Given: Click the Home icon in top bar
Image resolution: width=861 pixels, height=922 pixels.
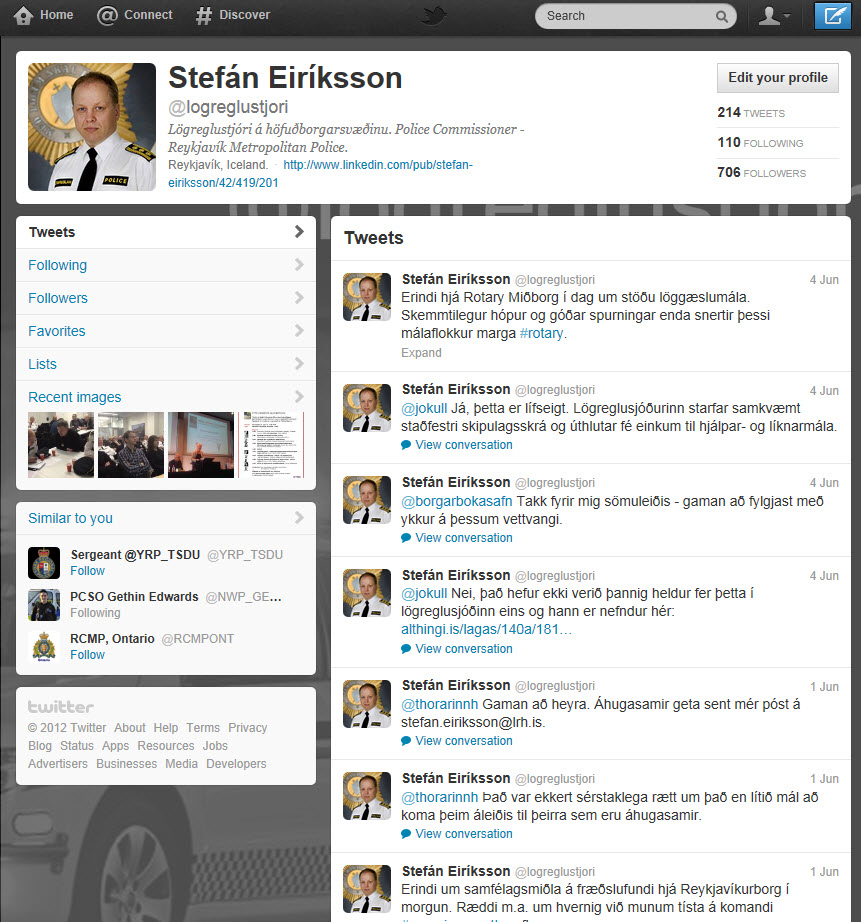Looking at the screenshot, I should (23, 16).
